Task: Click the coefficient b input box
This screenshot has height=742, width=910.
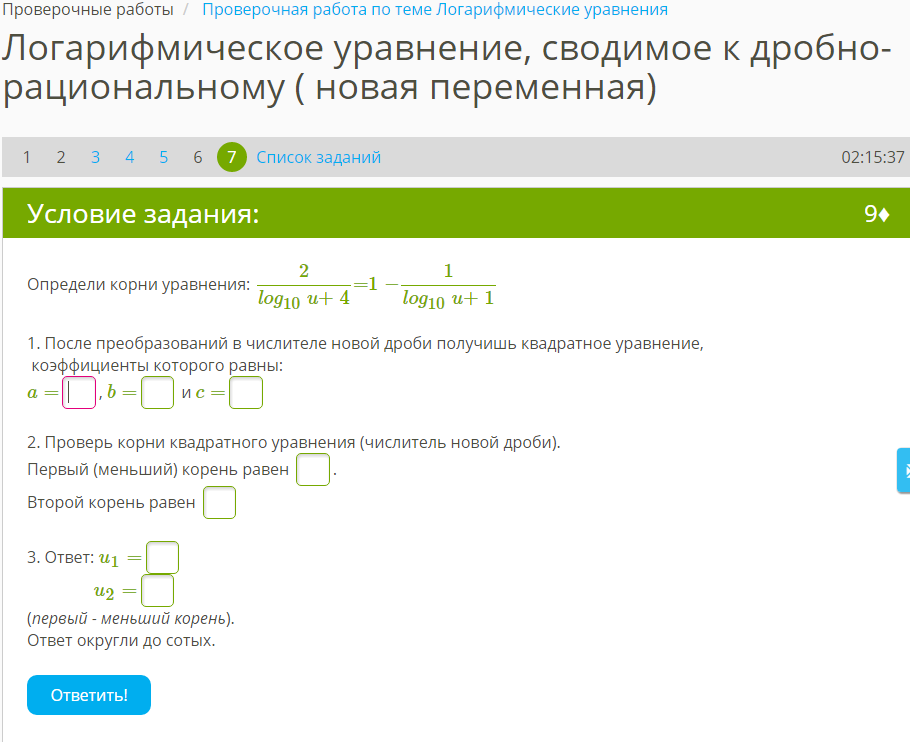Action: click(x=157, y=393)
